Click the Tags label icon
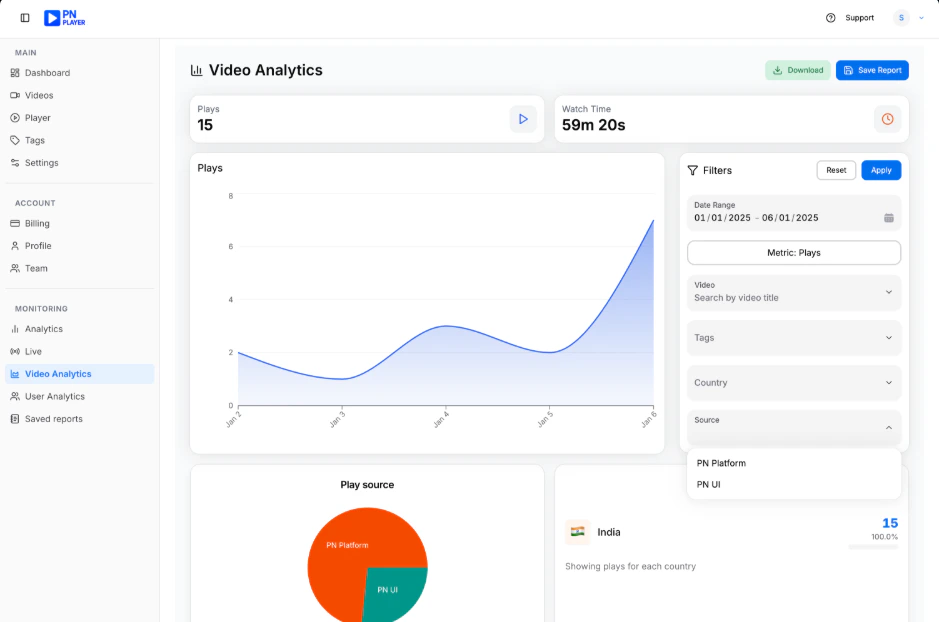The height and width of the screenshot is (622, 939). point(15,140)
